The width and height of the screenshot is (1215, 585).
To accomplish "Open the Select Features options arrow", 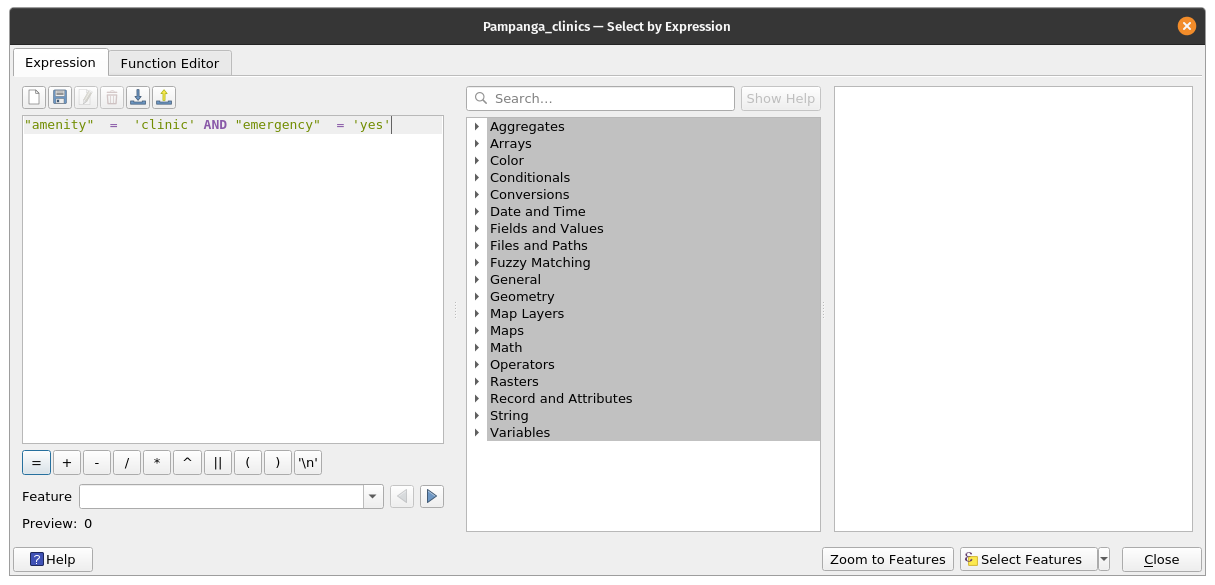I will coord(1104,559).
